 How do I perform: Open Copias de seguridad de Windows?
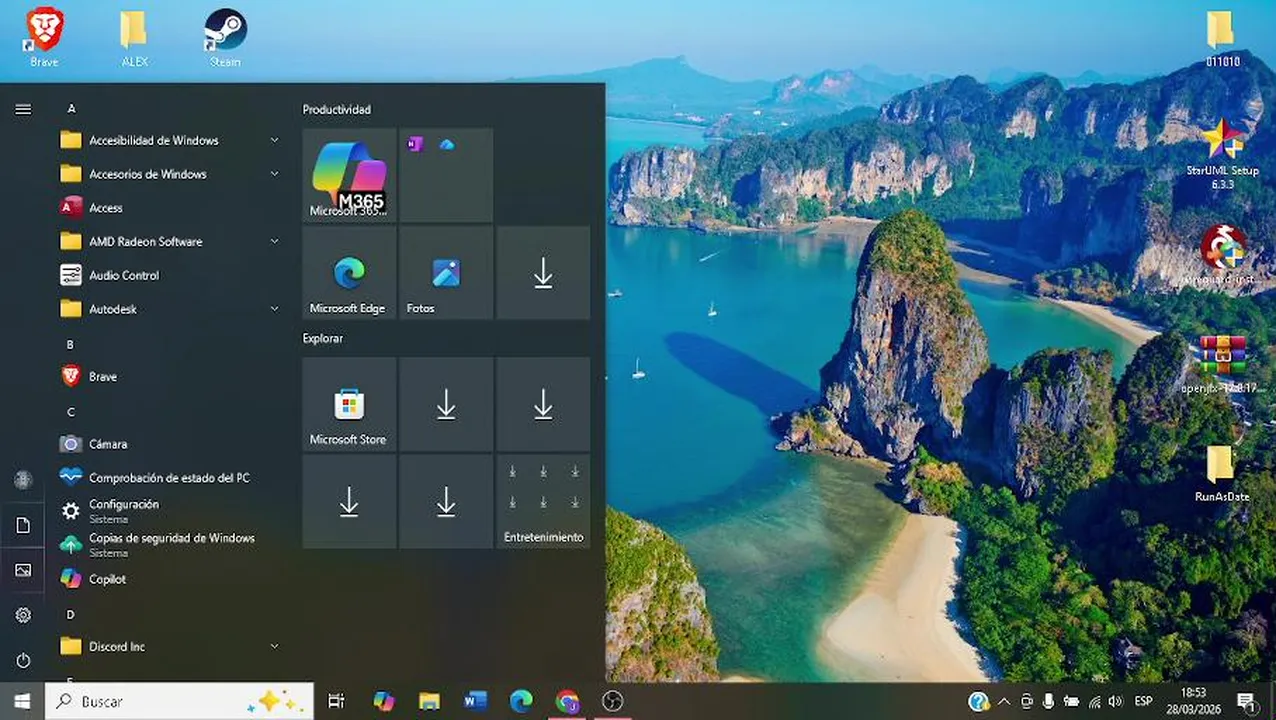coord(170,545)
